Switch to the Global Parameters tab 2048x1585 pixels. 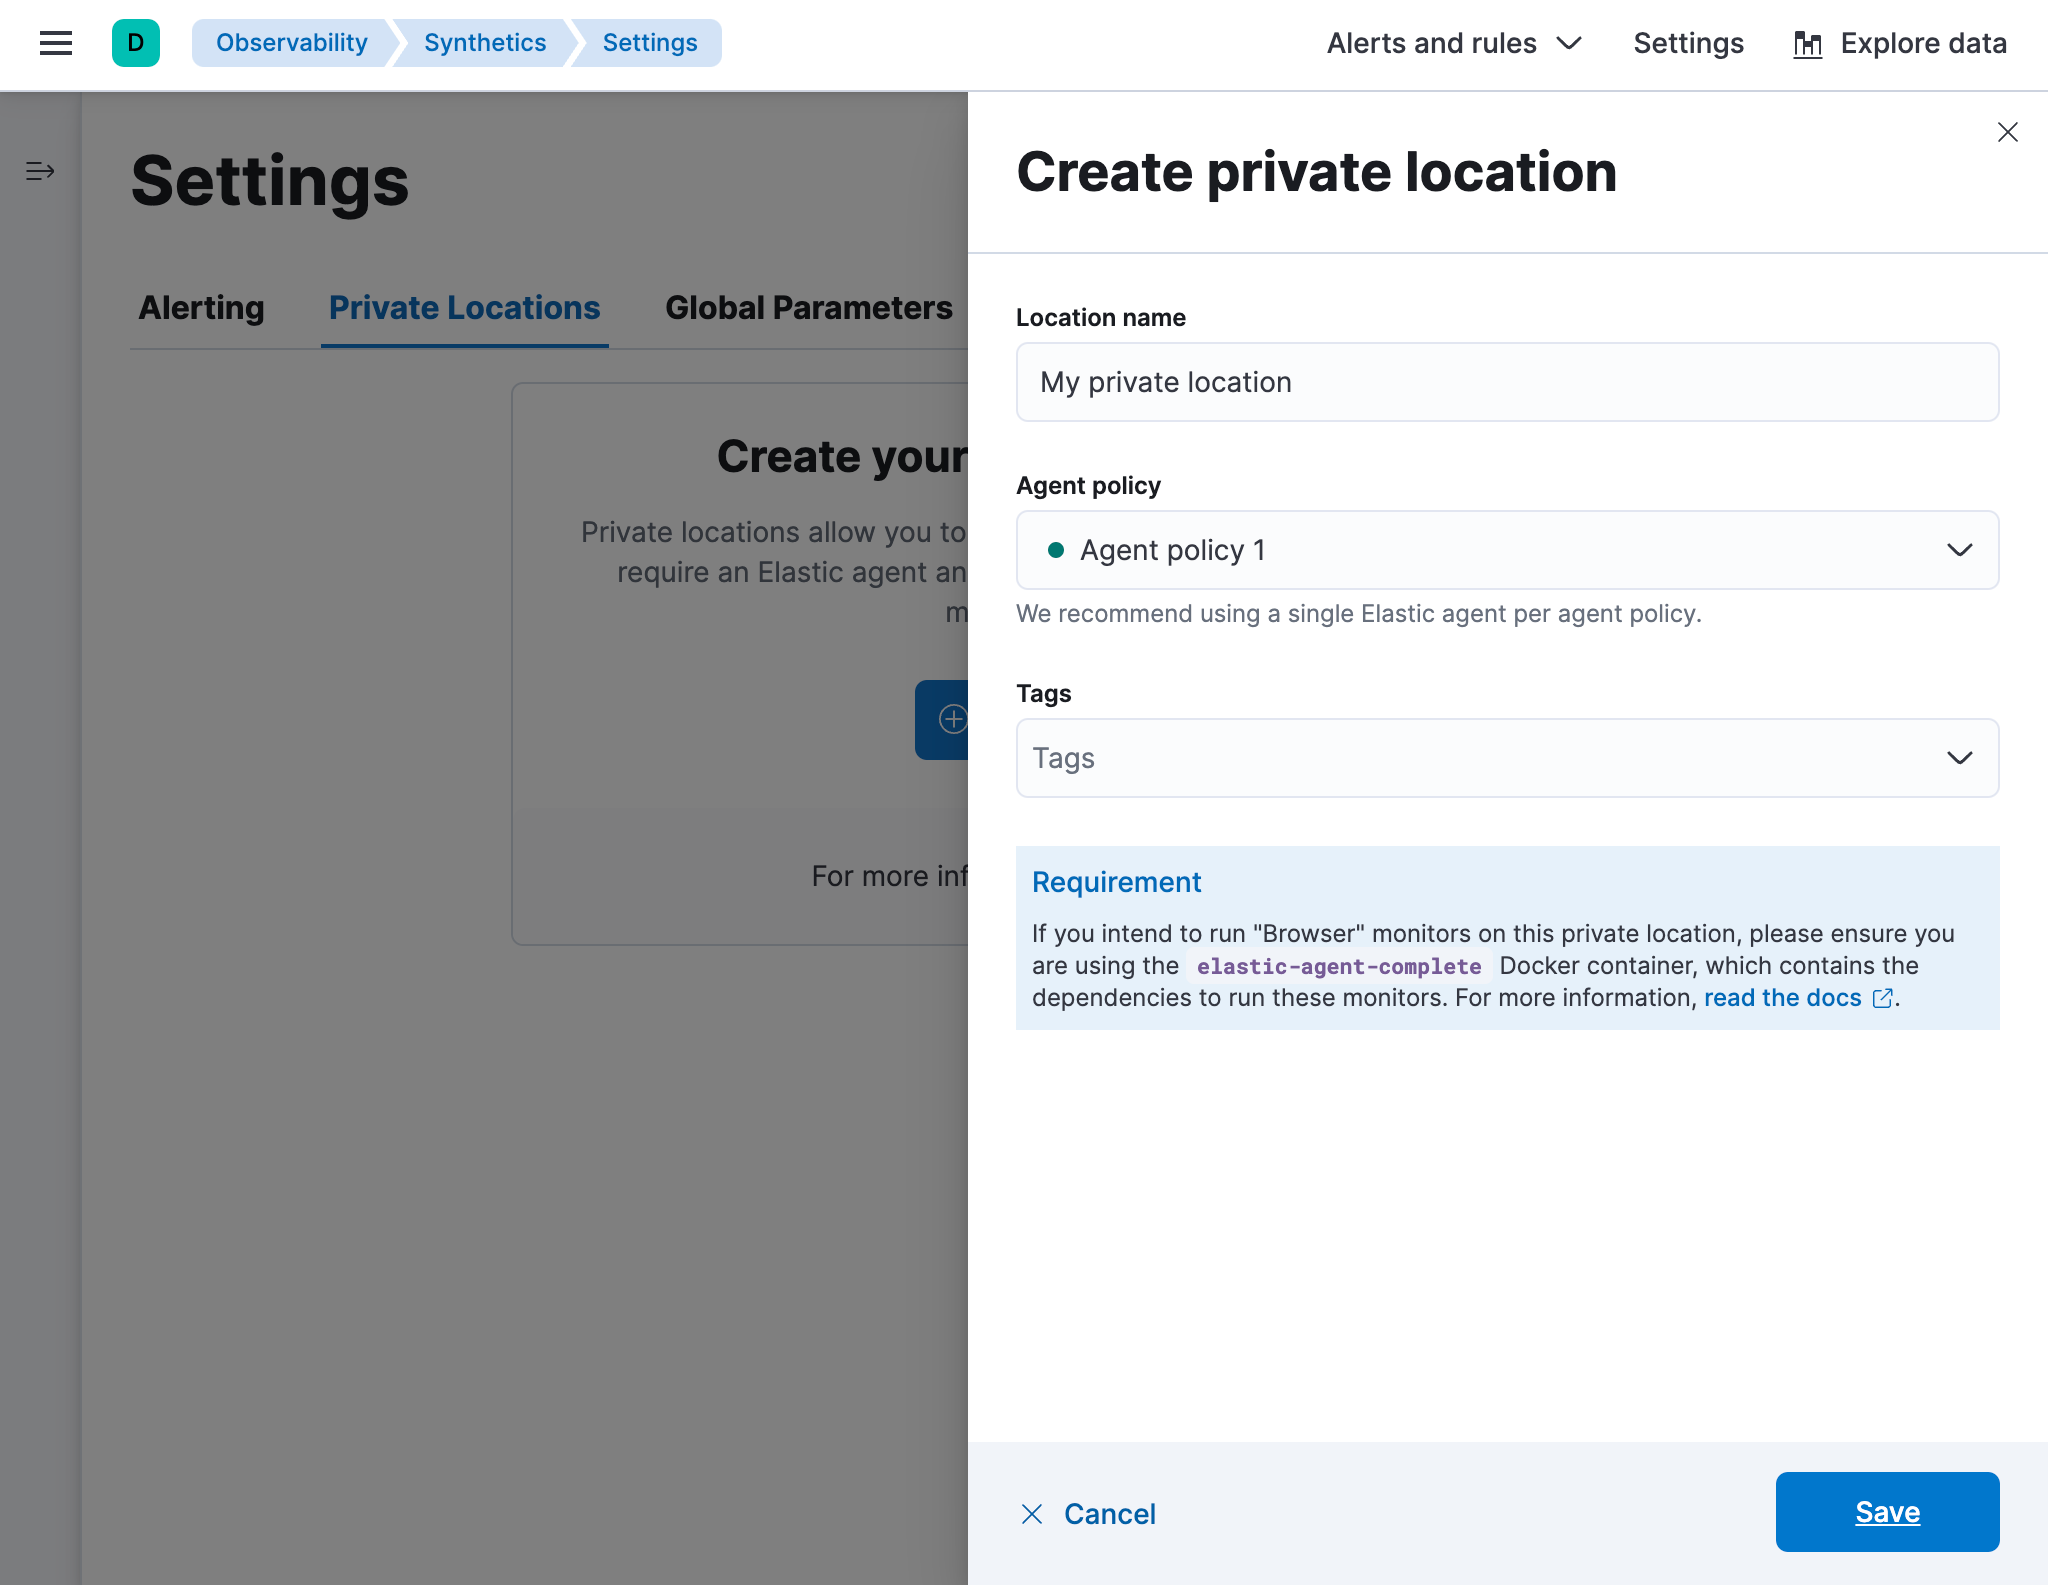(x=807, y=308)
